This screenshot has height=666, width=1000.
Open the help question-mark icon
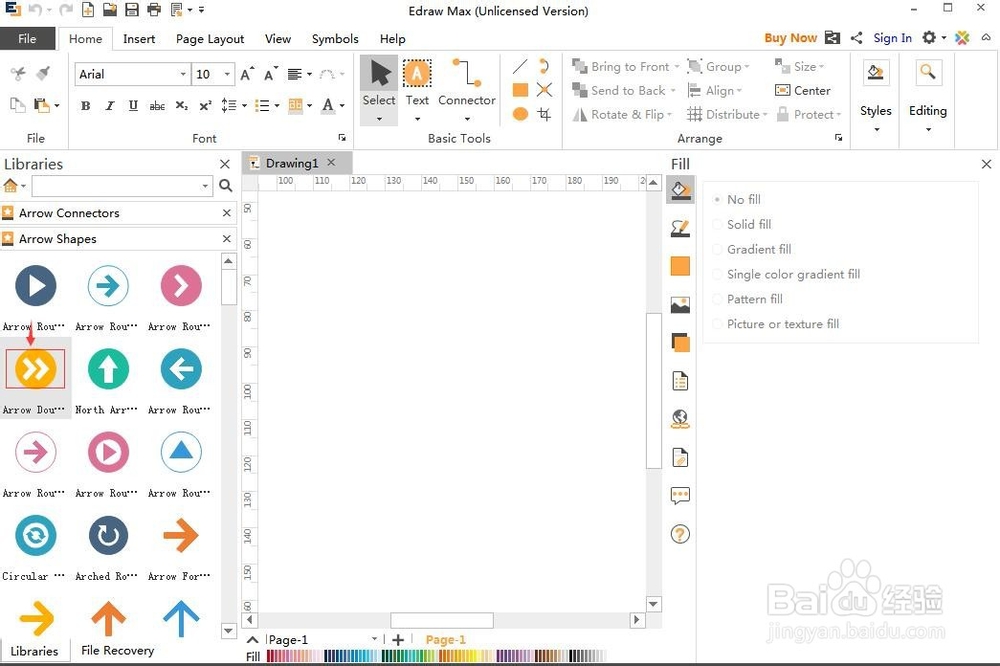[680, 535]
